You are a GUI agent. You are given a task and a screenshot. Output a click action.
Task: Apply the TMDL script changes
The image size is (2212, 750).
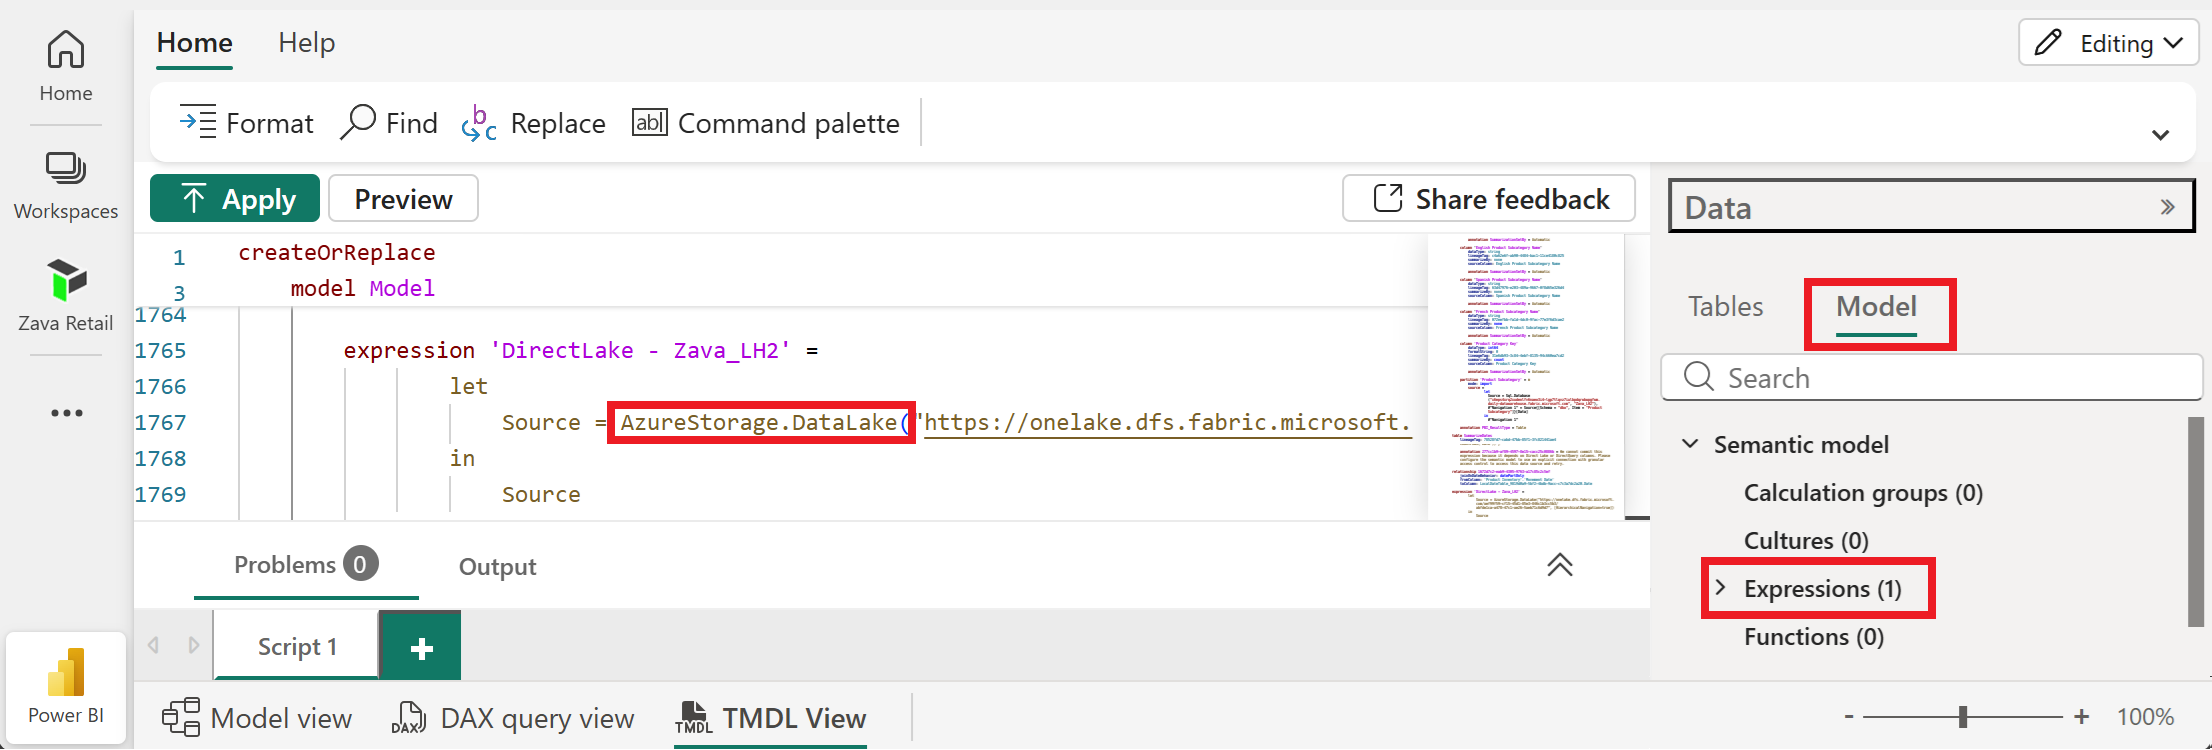click(235, 199)
